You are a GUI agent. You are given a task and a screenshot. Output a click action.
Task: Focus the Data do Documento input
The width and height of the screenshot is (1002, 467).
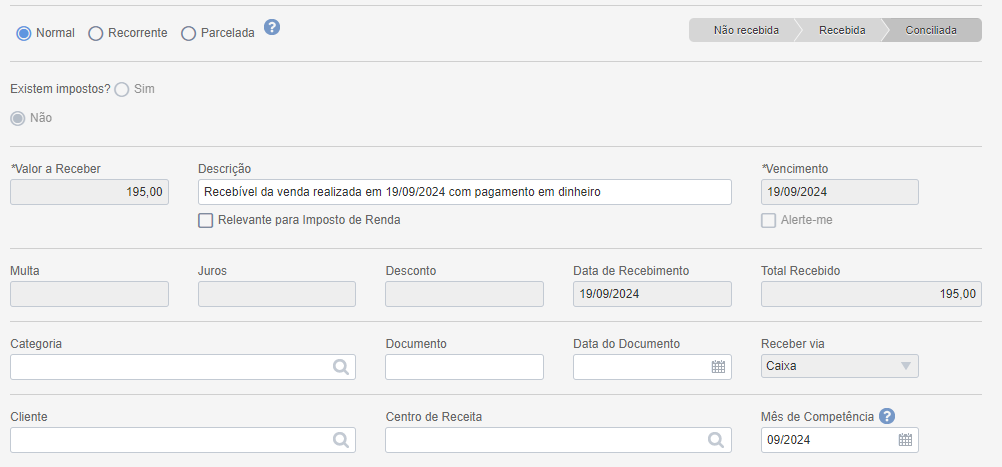[x=652, y=367]
